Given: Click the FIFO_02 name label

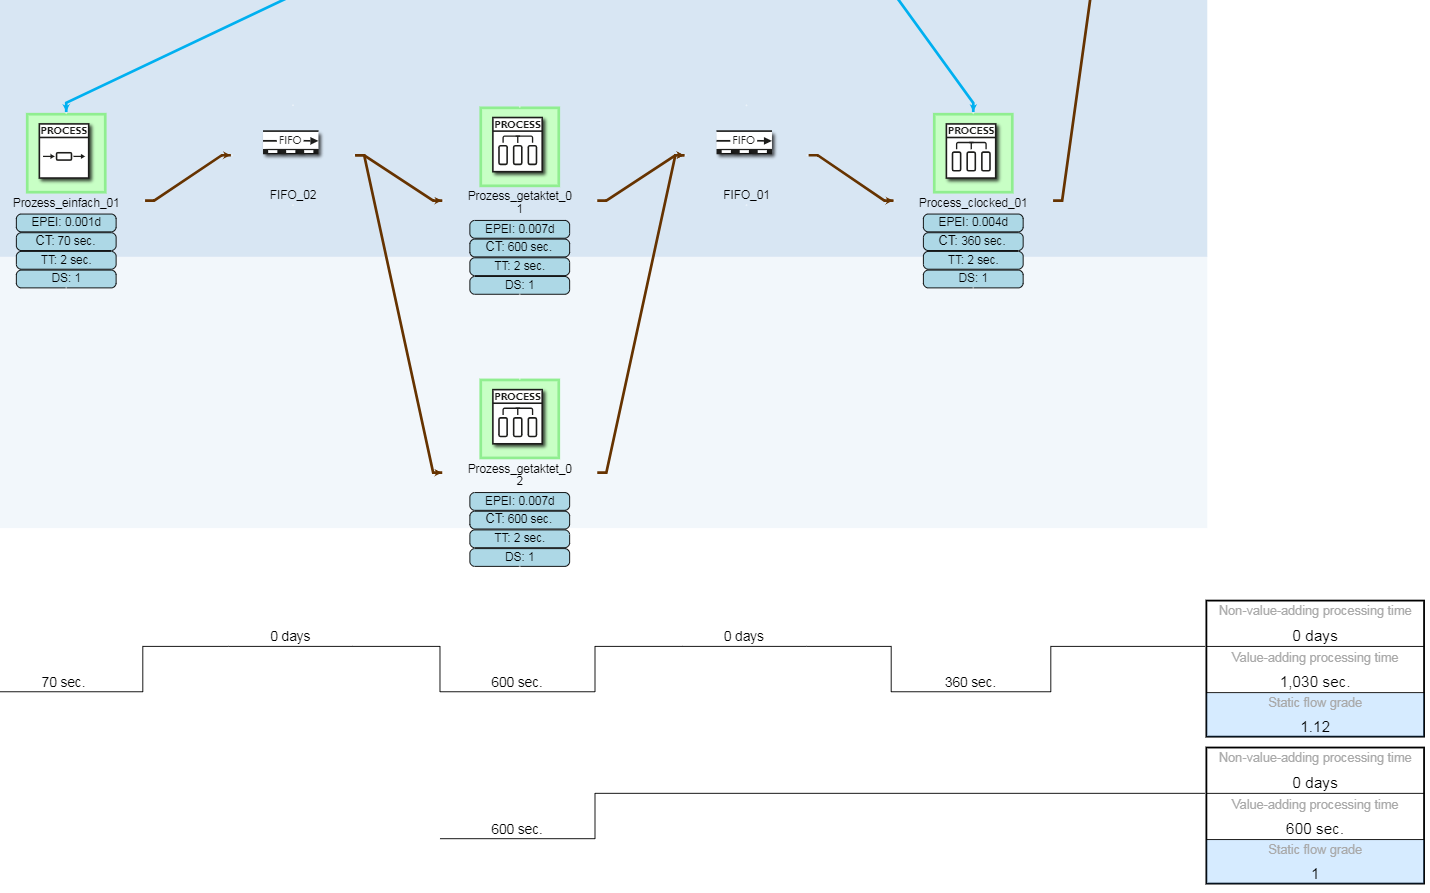Looking at the screenshot, I should pyautogui.click(x=293, y=195).
